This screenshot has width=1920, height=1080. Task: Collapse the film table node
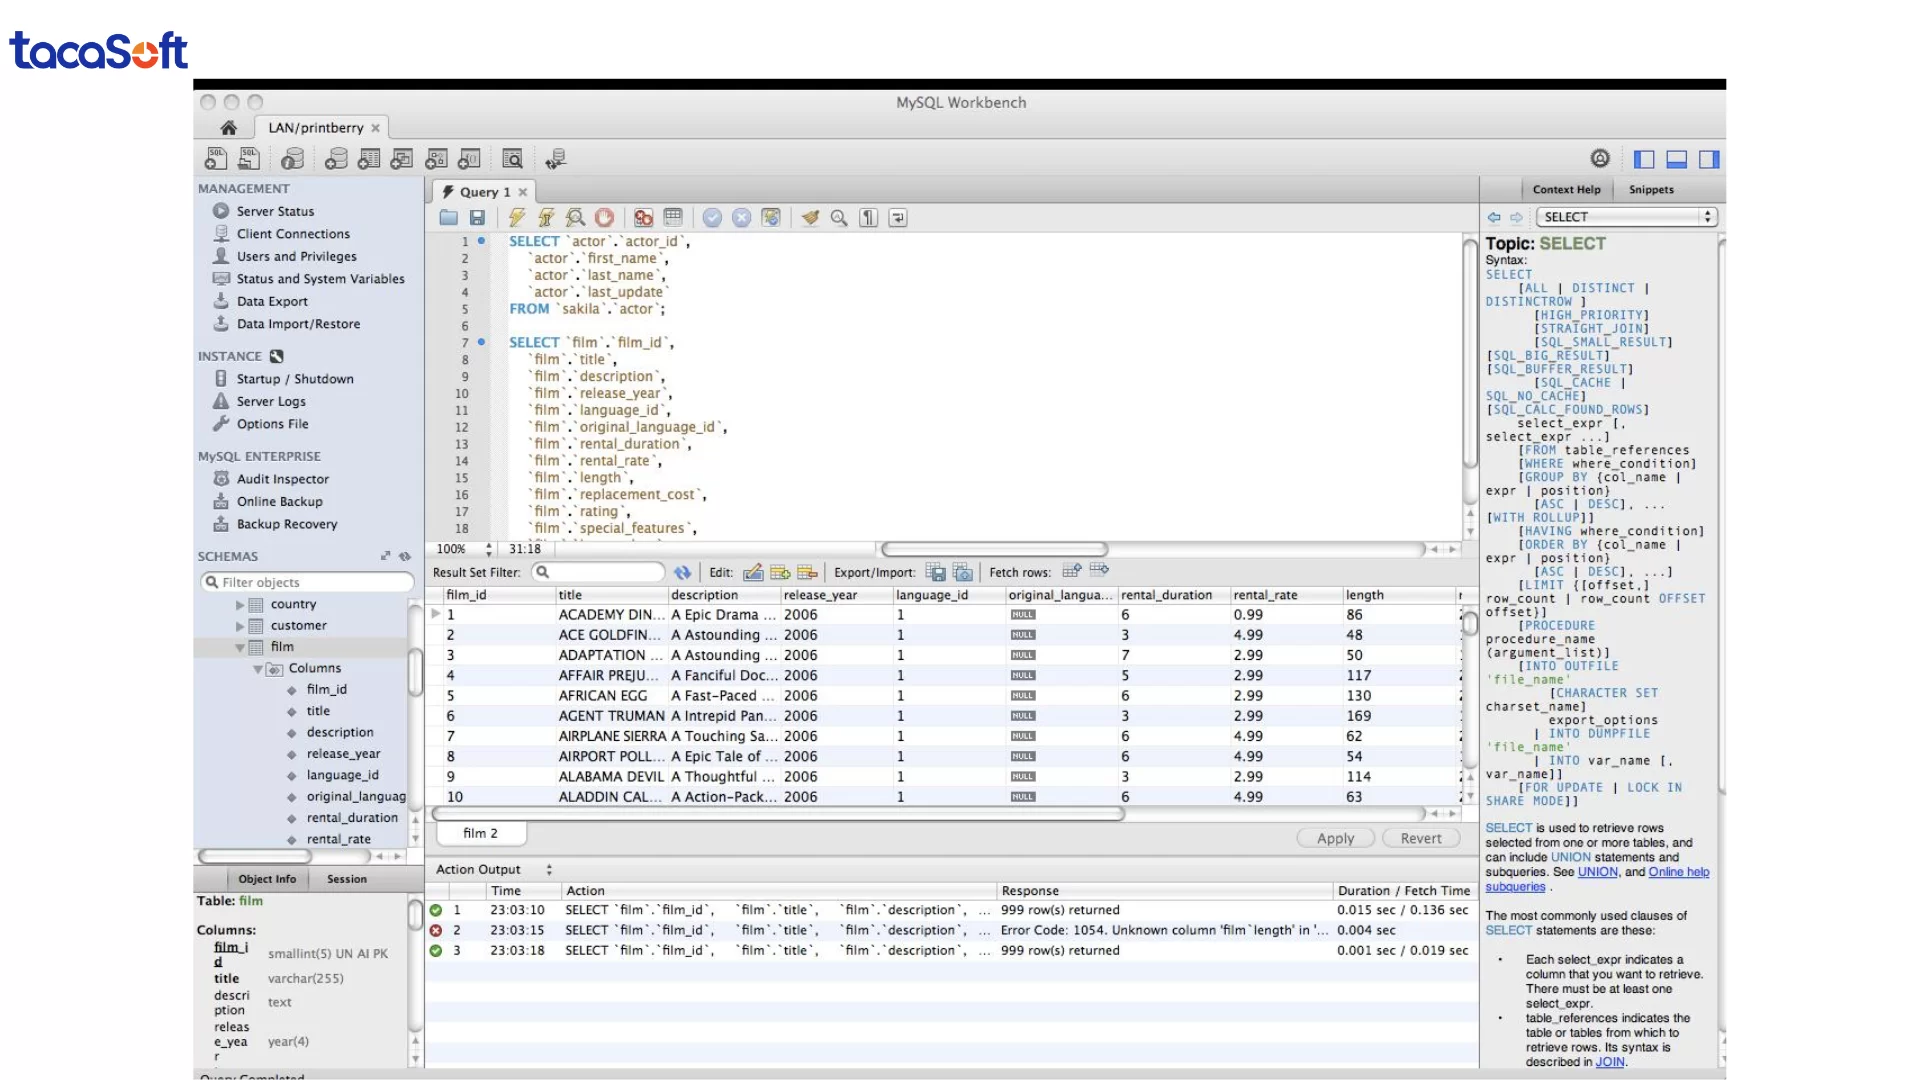240,648
